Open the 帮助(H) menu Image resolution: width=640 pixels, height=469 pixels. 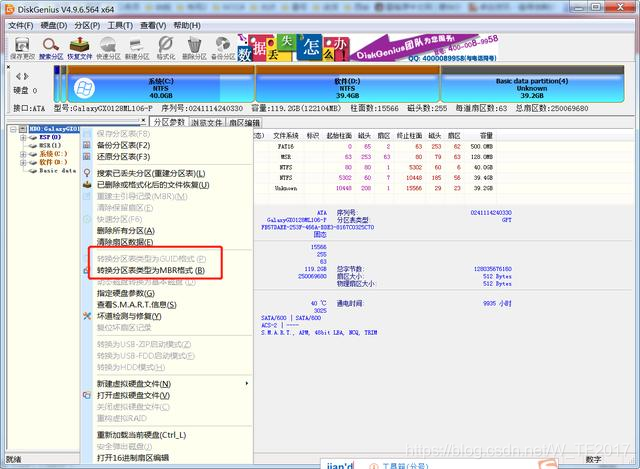(187, 26)
